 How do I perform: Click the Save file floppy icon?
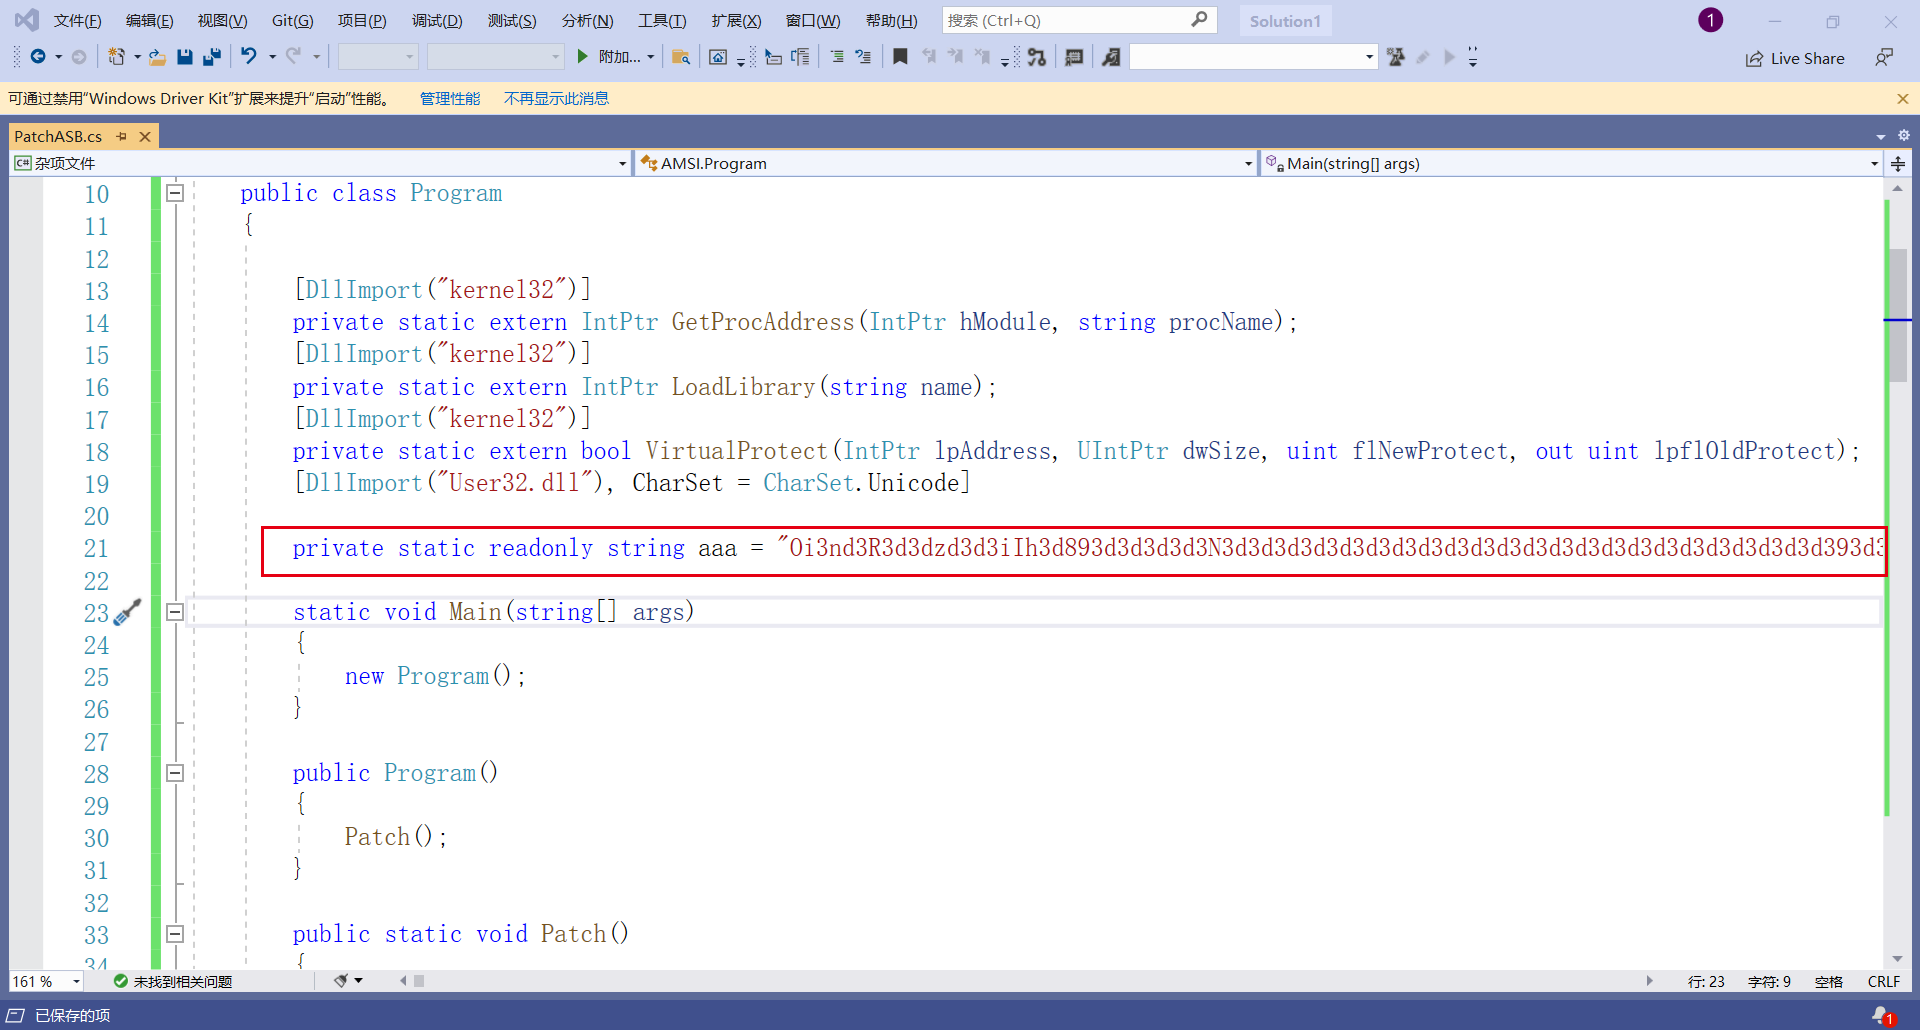point(184,57)
